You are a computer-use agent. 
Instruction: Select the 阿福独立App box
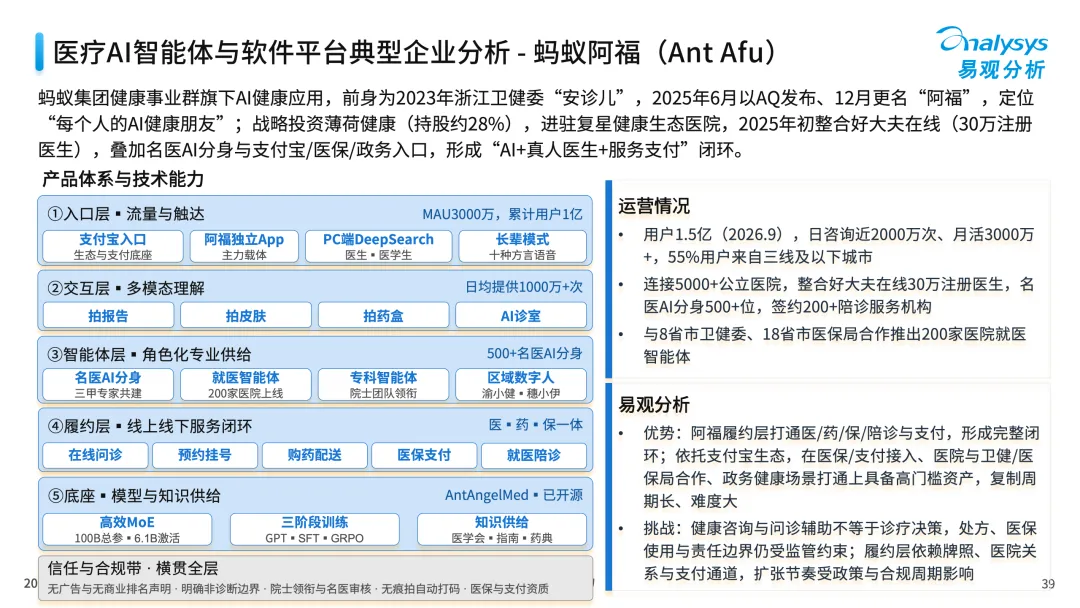244,247
